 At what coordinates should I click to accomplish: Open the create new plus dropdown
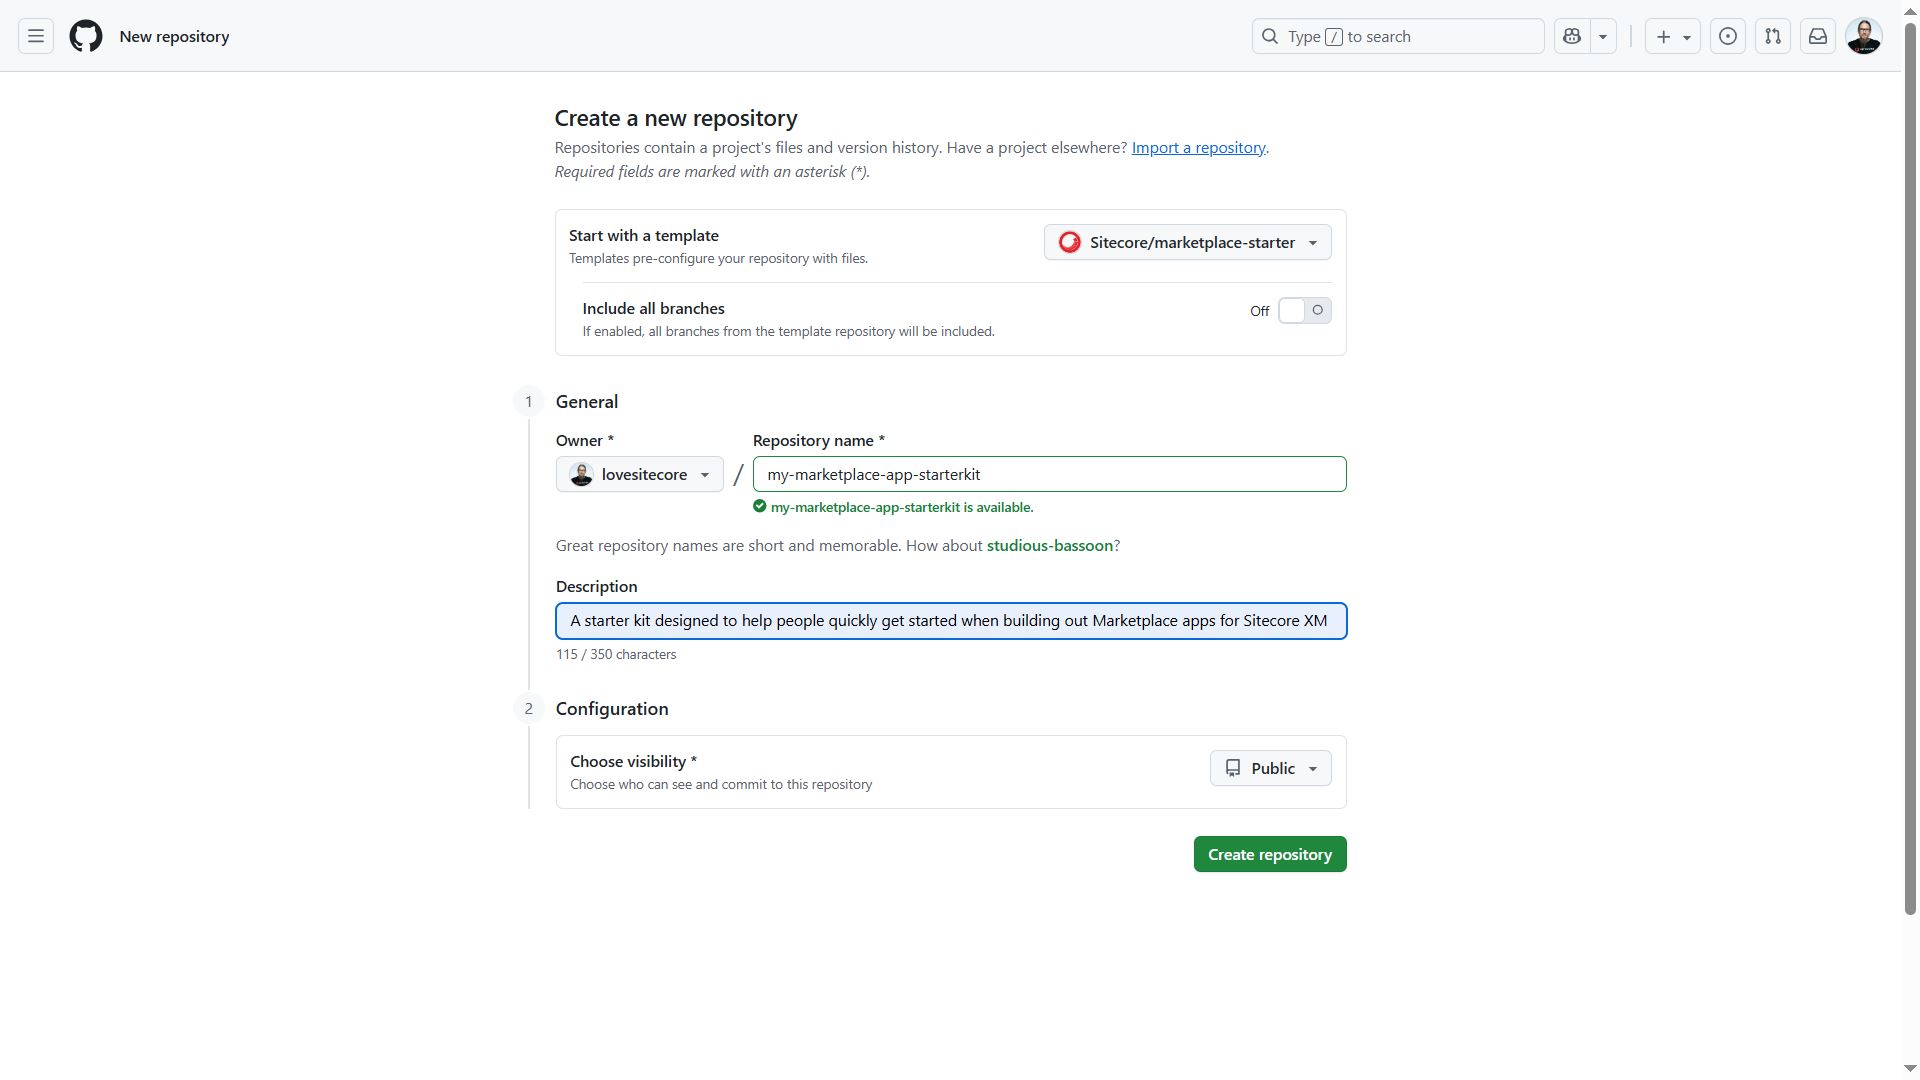coord(1672,36)
